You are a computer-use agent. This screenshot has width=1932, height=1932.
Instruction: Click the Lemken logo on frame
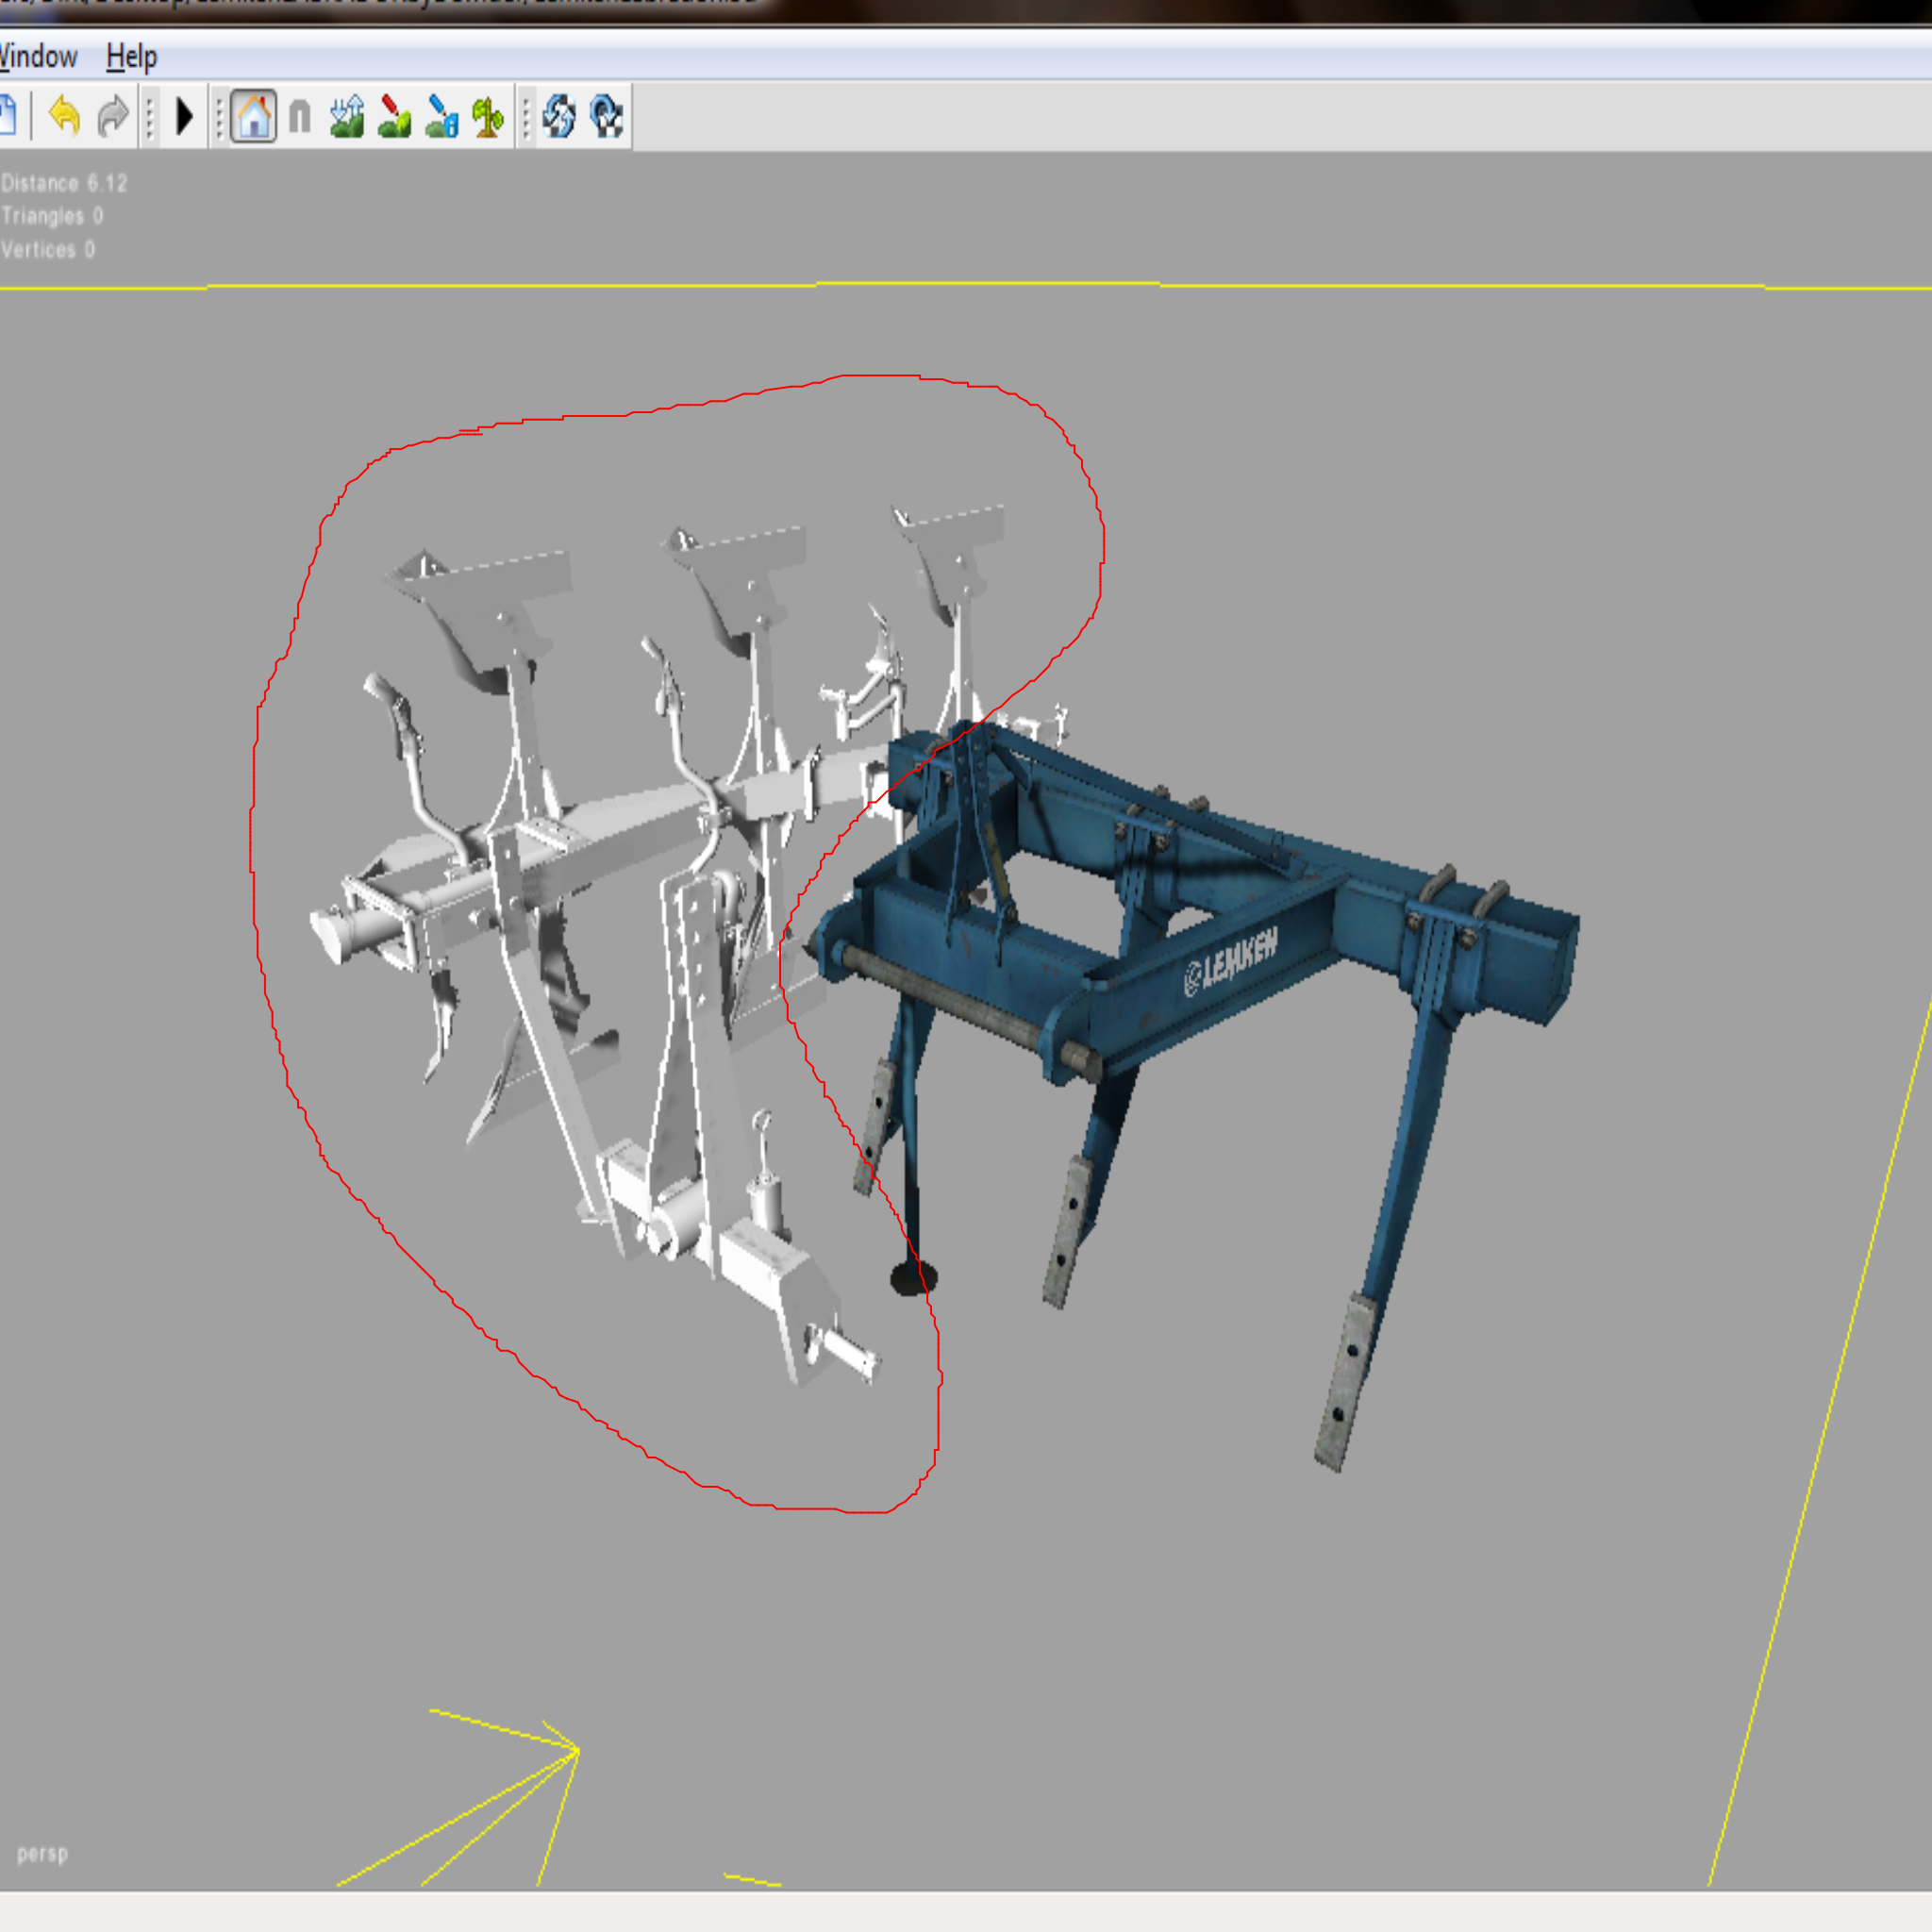pos(1231,961)
